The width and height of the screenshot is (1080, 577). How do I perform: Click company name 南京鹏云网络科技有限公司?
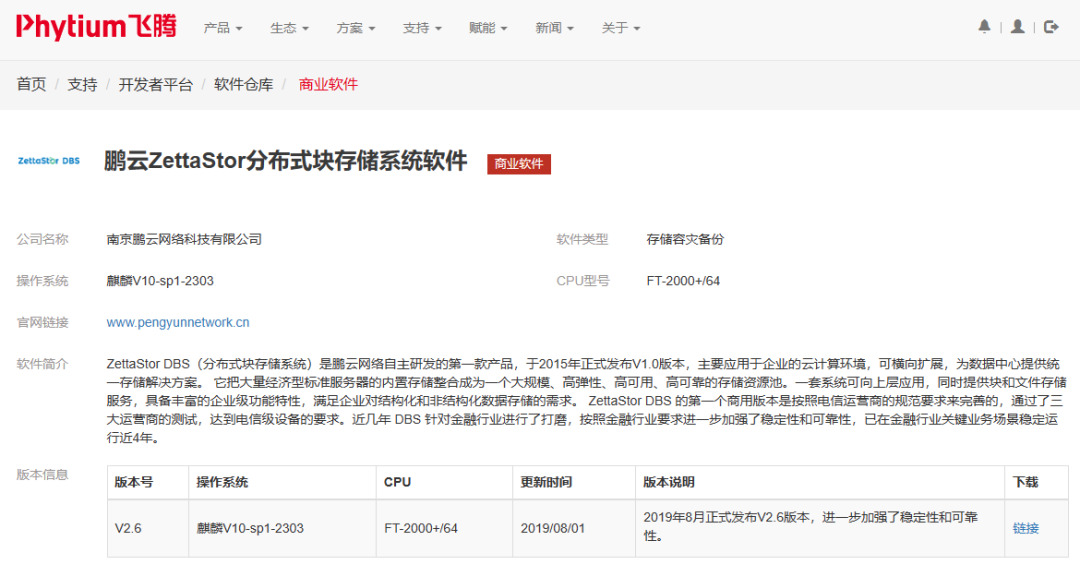click(x=184, y=240)
